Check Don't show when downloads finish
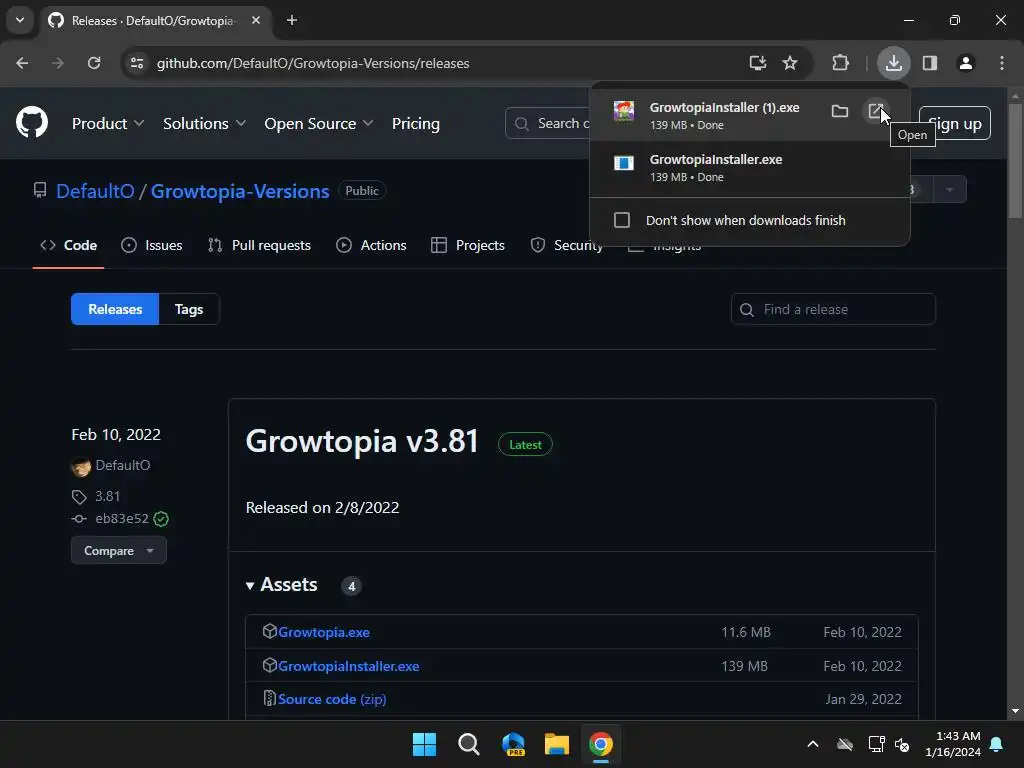 point(622,220)
